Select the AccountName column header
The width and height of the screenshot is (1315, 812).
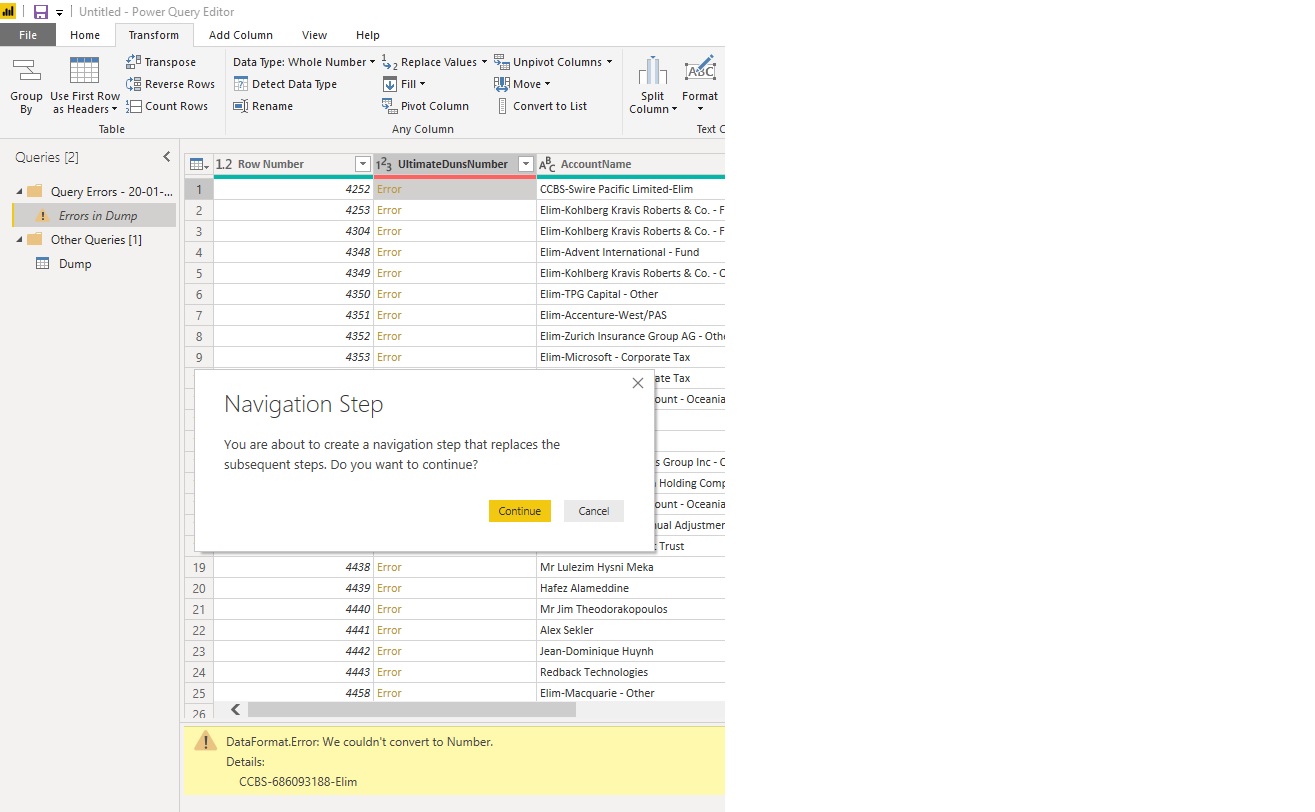pos(631,164)
